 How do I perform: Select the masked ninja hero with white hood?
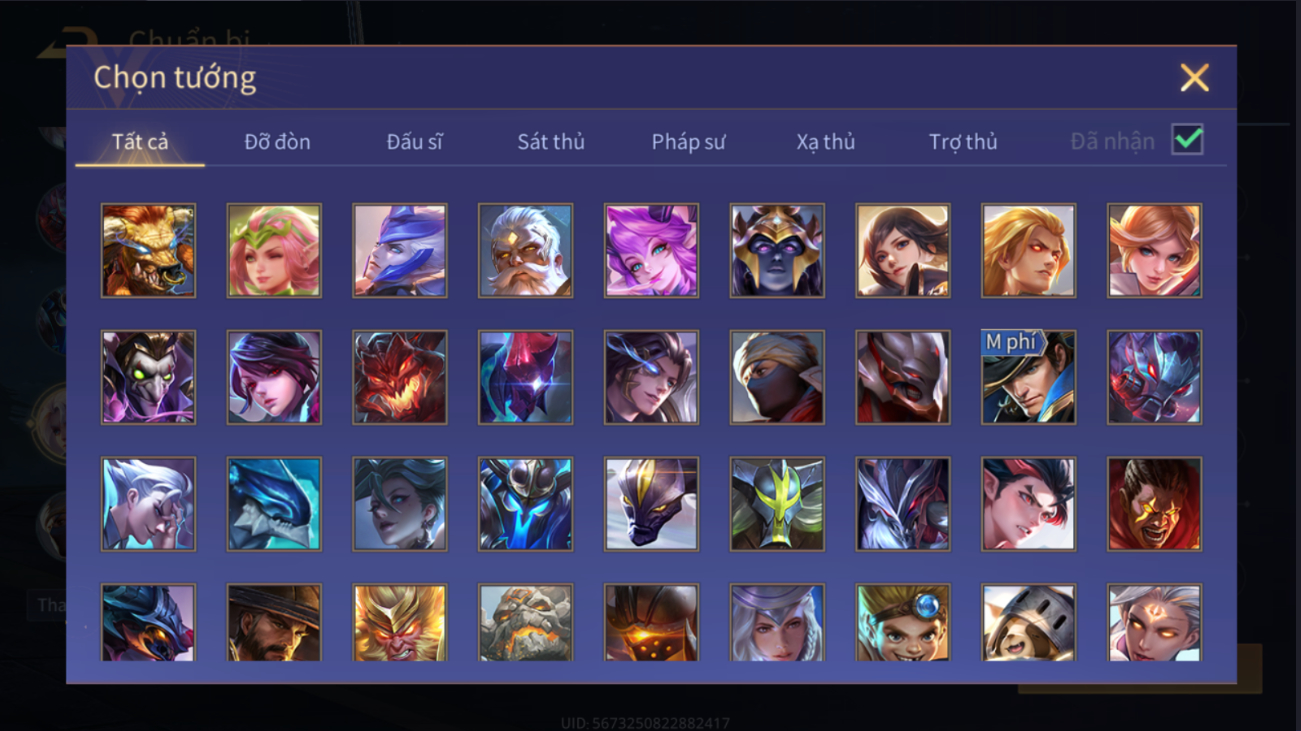[x=777, y=377]
